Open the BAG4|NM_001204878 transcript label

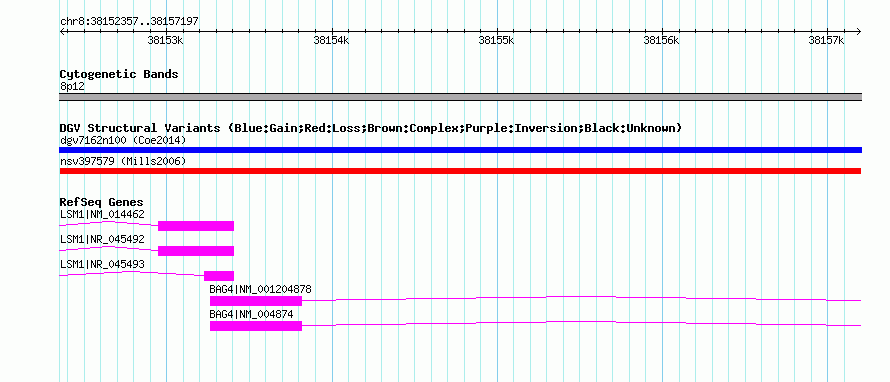[261, 289]
